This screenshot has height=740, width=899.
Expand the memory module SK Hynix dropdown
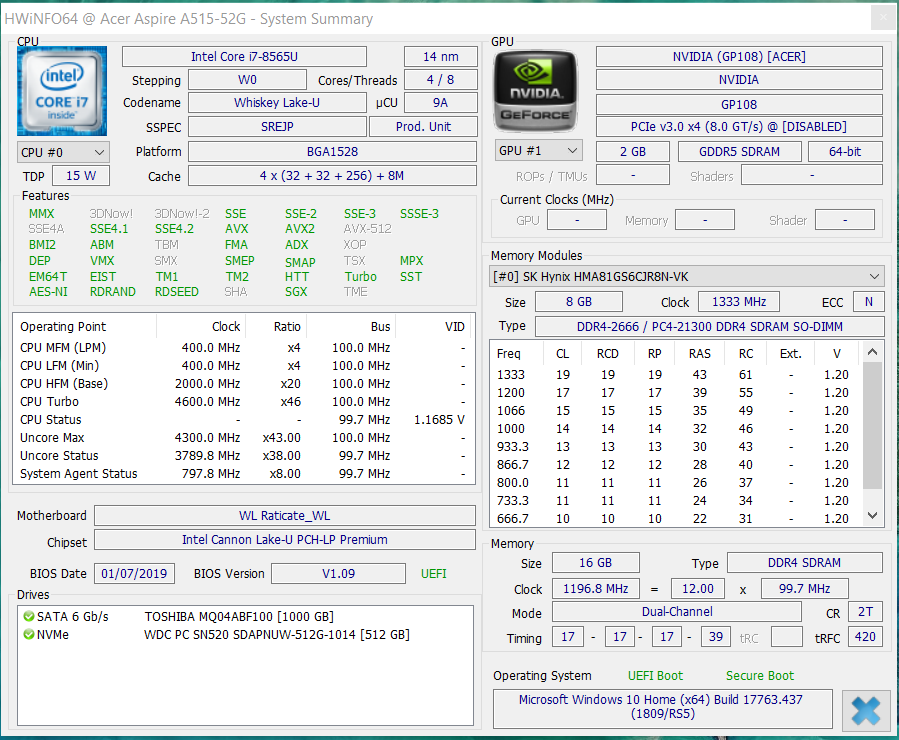686,277
